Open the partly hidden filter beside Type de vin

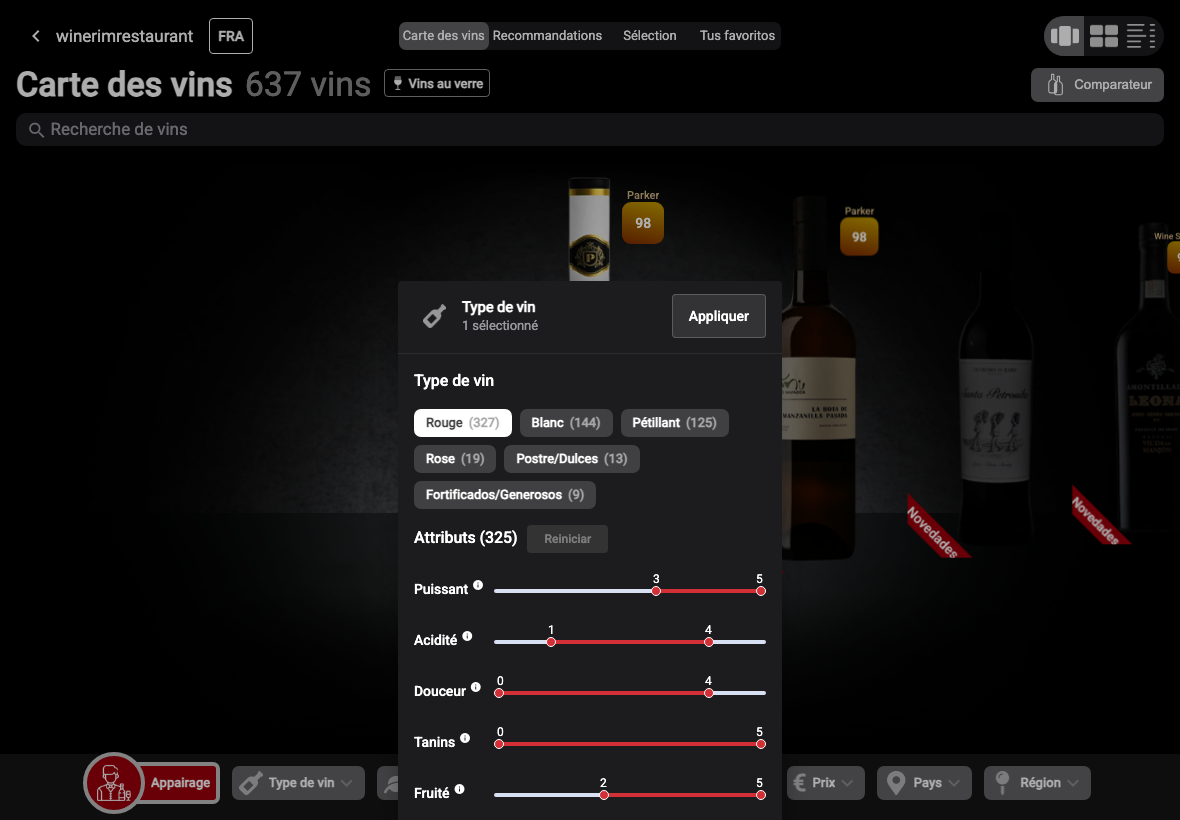pos(388,783)
